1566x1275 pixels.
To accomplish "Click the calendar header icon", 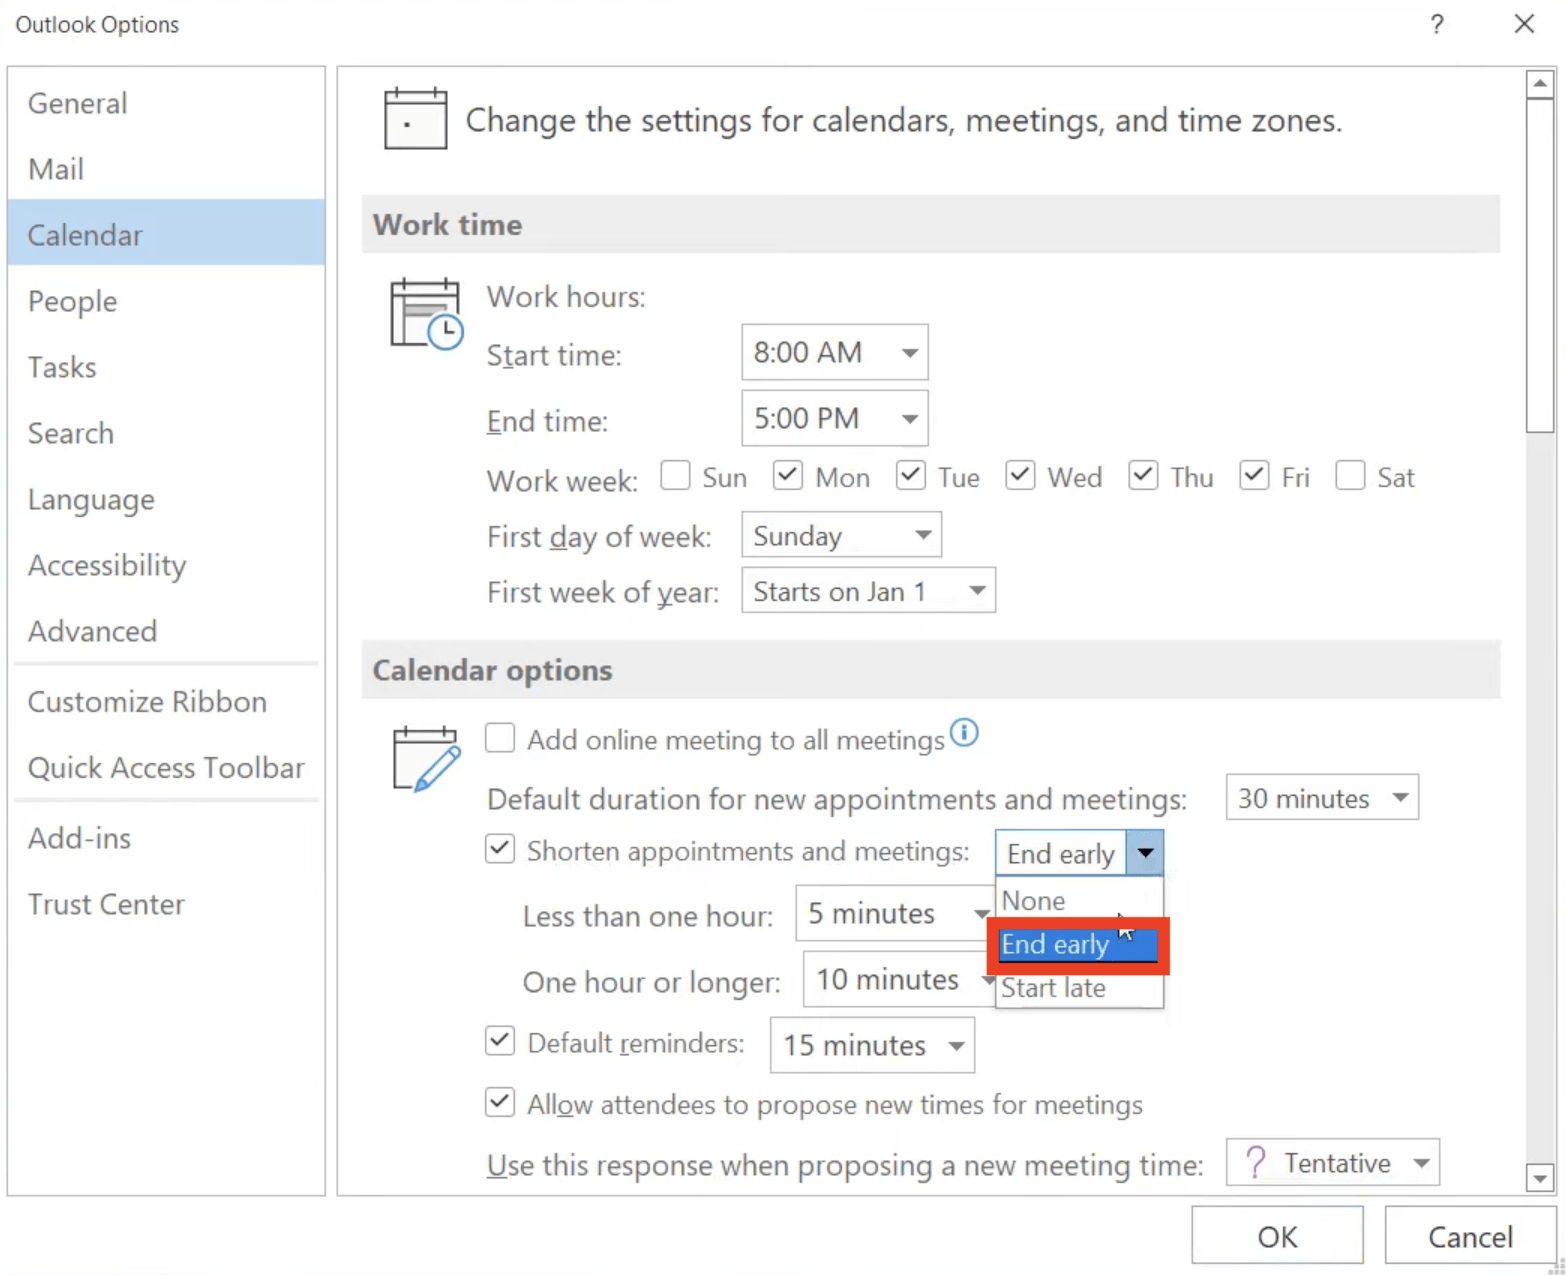I will (x=415, y=119).
